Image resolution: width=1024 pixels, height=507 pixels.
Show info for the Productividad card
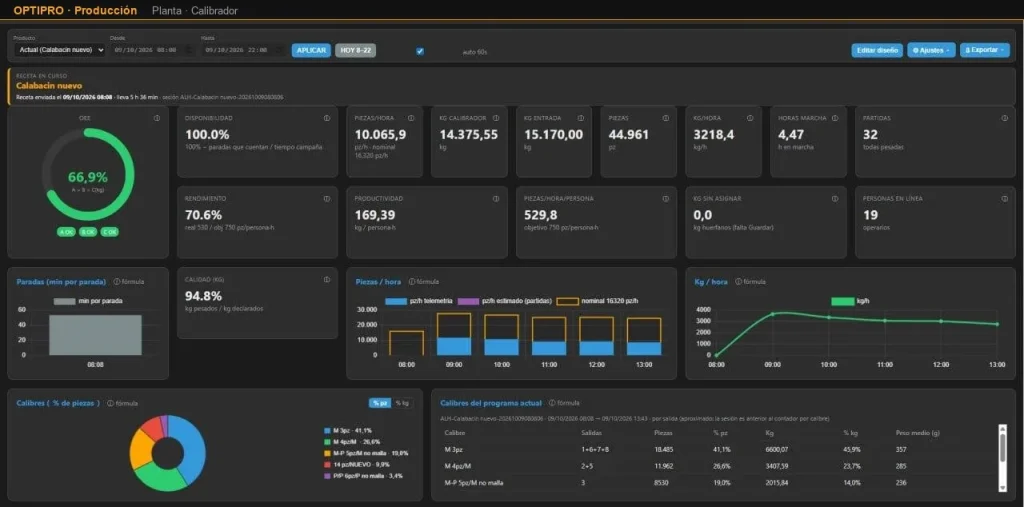496,199
